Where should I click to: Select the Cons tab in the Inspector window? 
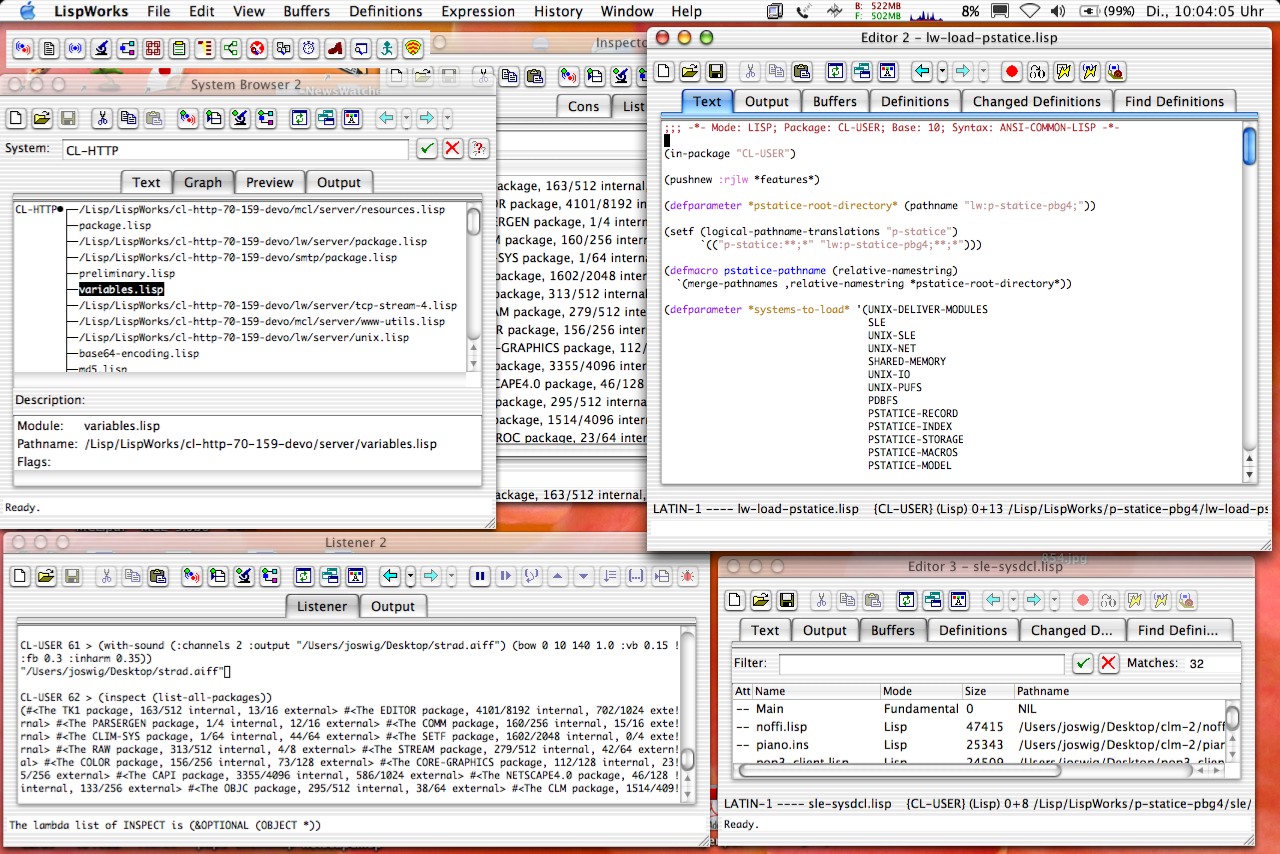584,106
